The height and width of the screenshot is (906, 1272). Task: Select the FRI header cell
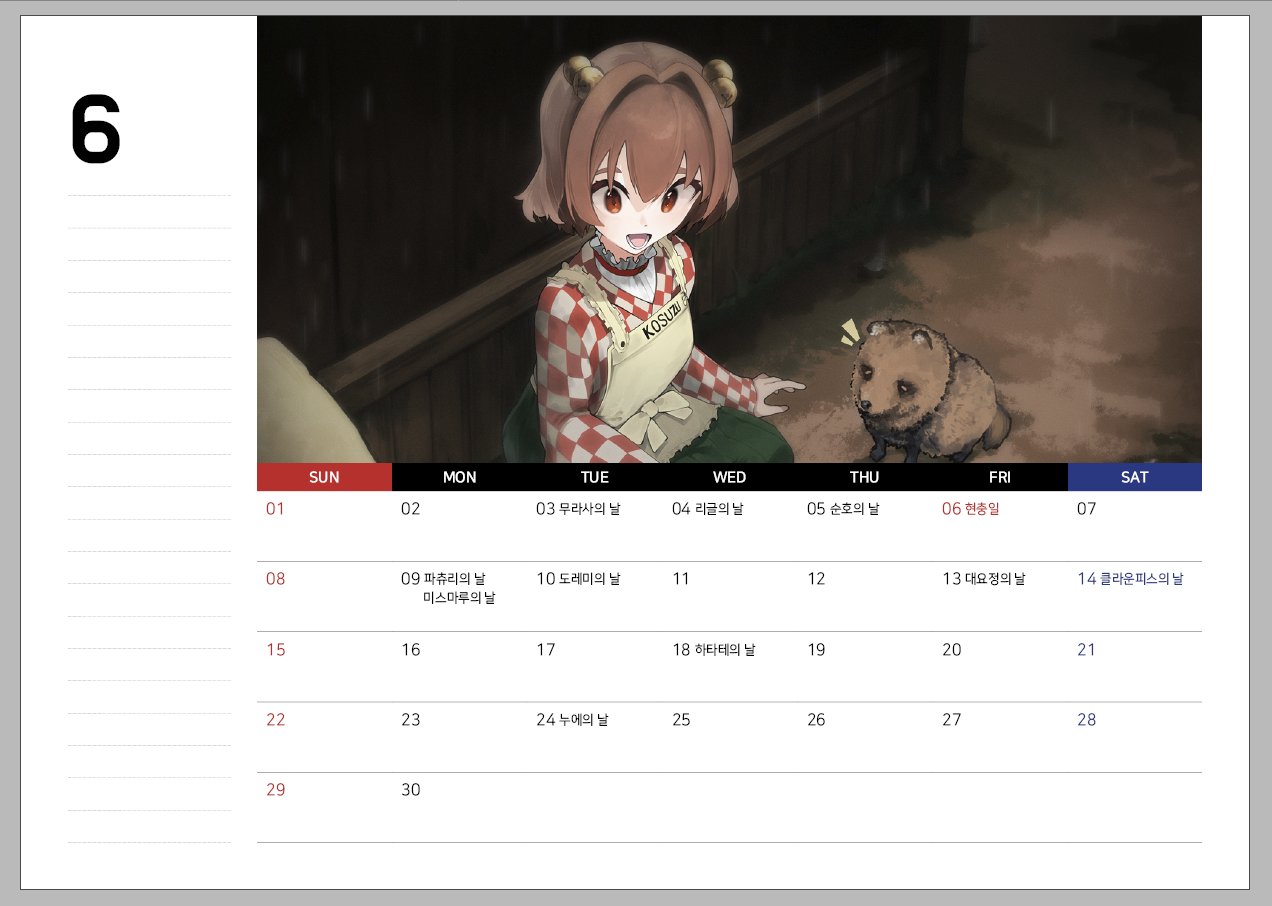(1000, 477)
